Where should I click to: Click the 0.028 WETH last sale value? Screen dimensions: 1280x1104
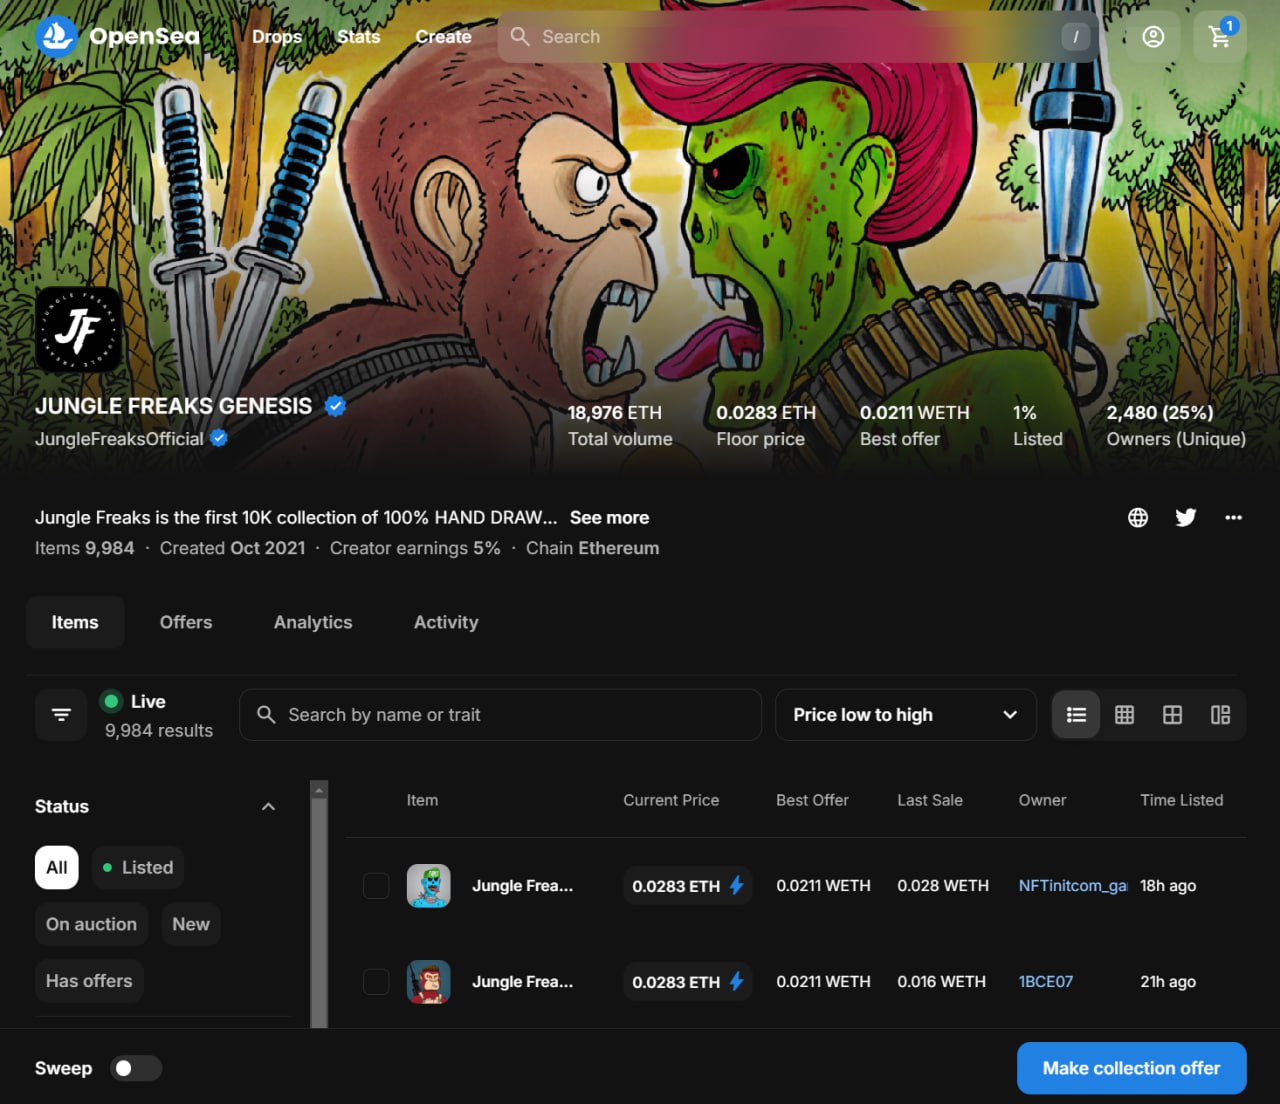[943, 886]
